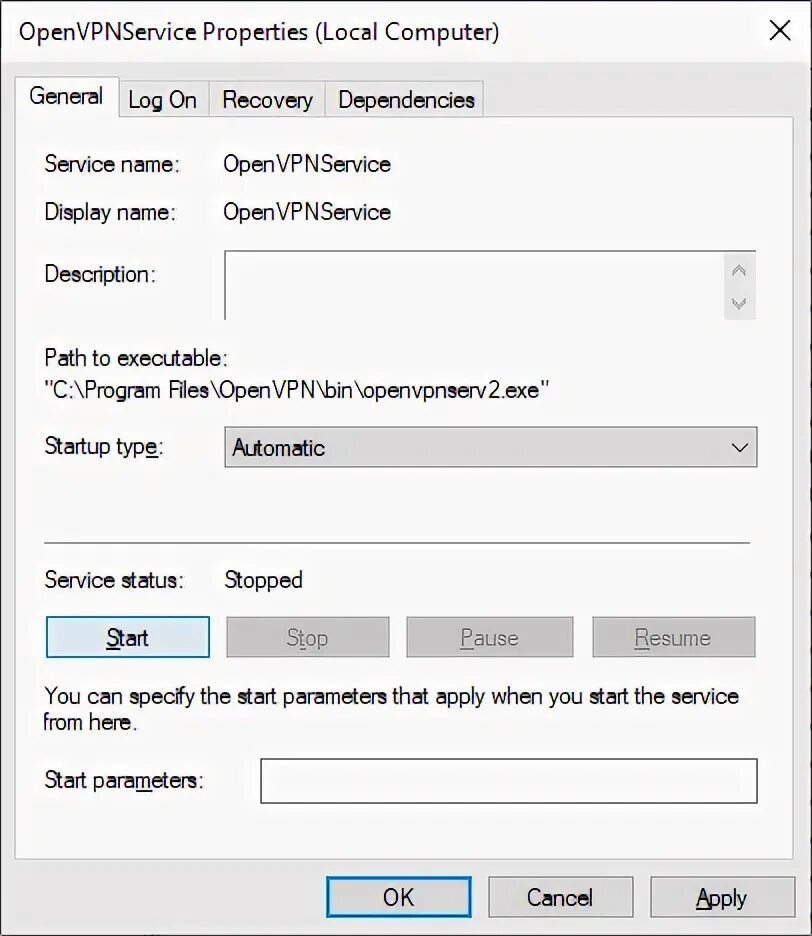Click the greyed-out Resume button
This screenshot has width=812, height=936.
pos(673,638)
